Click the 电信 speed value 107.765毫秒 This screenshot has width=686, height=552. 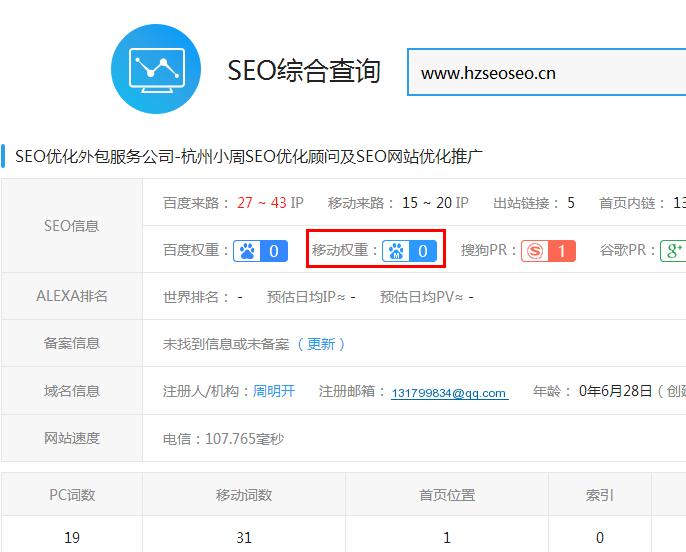click(223, 438)
